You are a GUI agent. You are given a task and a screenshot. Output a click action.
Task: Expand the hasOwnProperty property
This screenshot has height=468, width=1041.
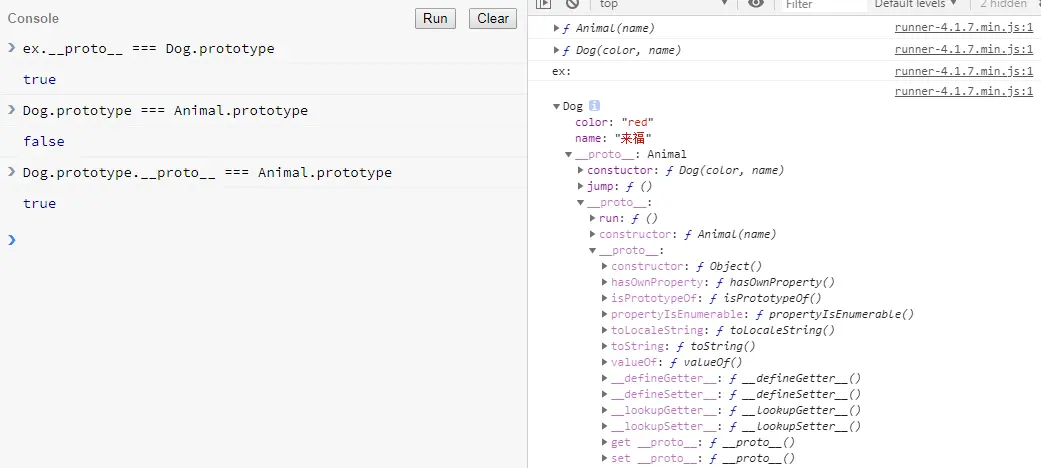605,282
